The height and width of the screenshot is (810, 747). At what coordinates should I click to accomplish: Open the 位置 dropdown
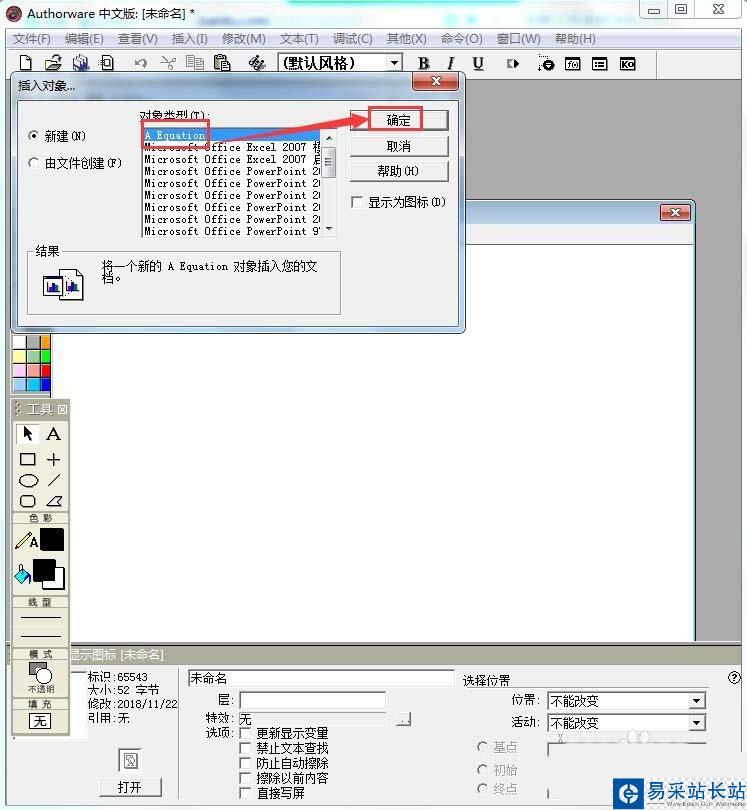tap(696, 701)
